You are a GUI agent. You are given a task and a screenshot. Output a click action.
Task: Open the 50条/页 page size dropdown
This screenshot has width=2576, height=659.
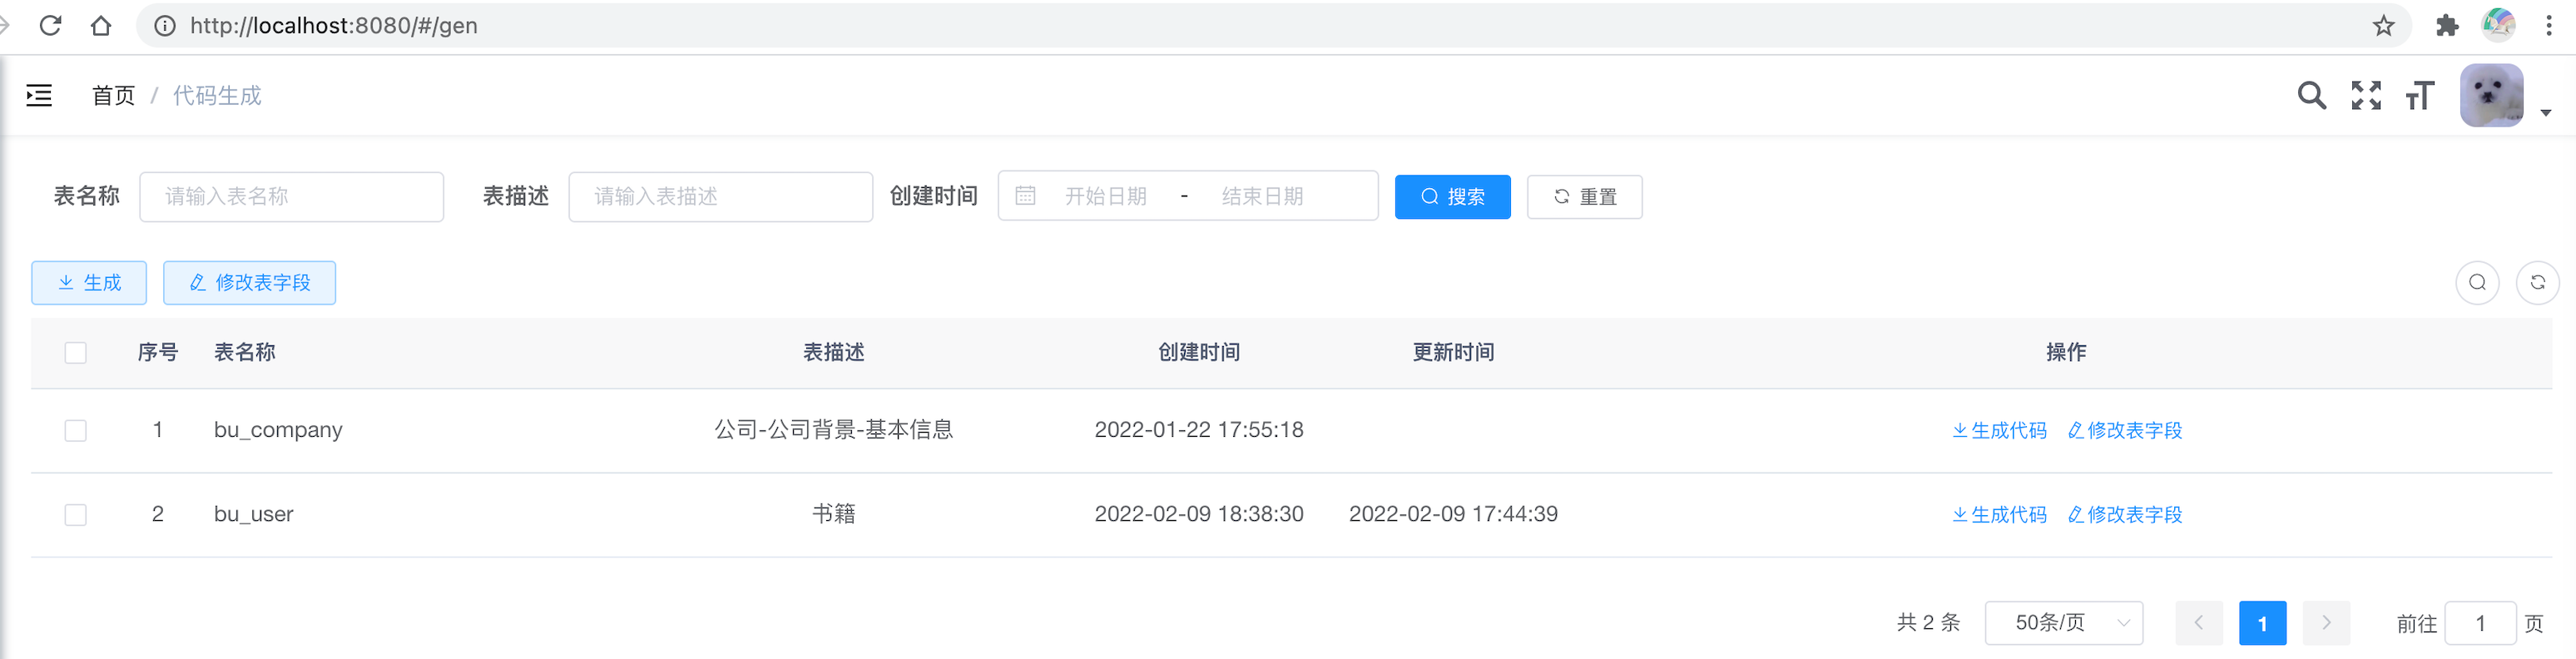[2063, 623]
